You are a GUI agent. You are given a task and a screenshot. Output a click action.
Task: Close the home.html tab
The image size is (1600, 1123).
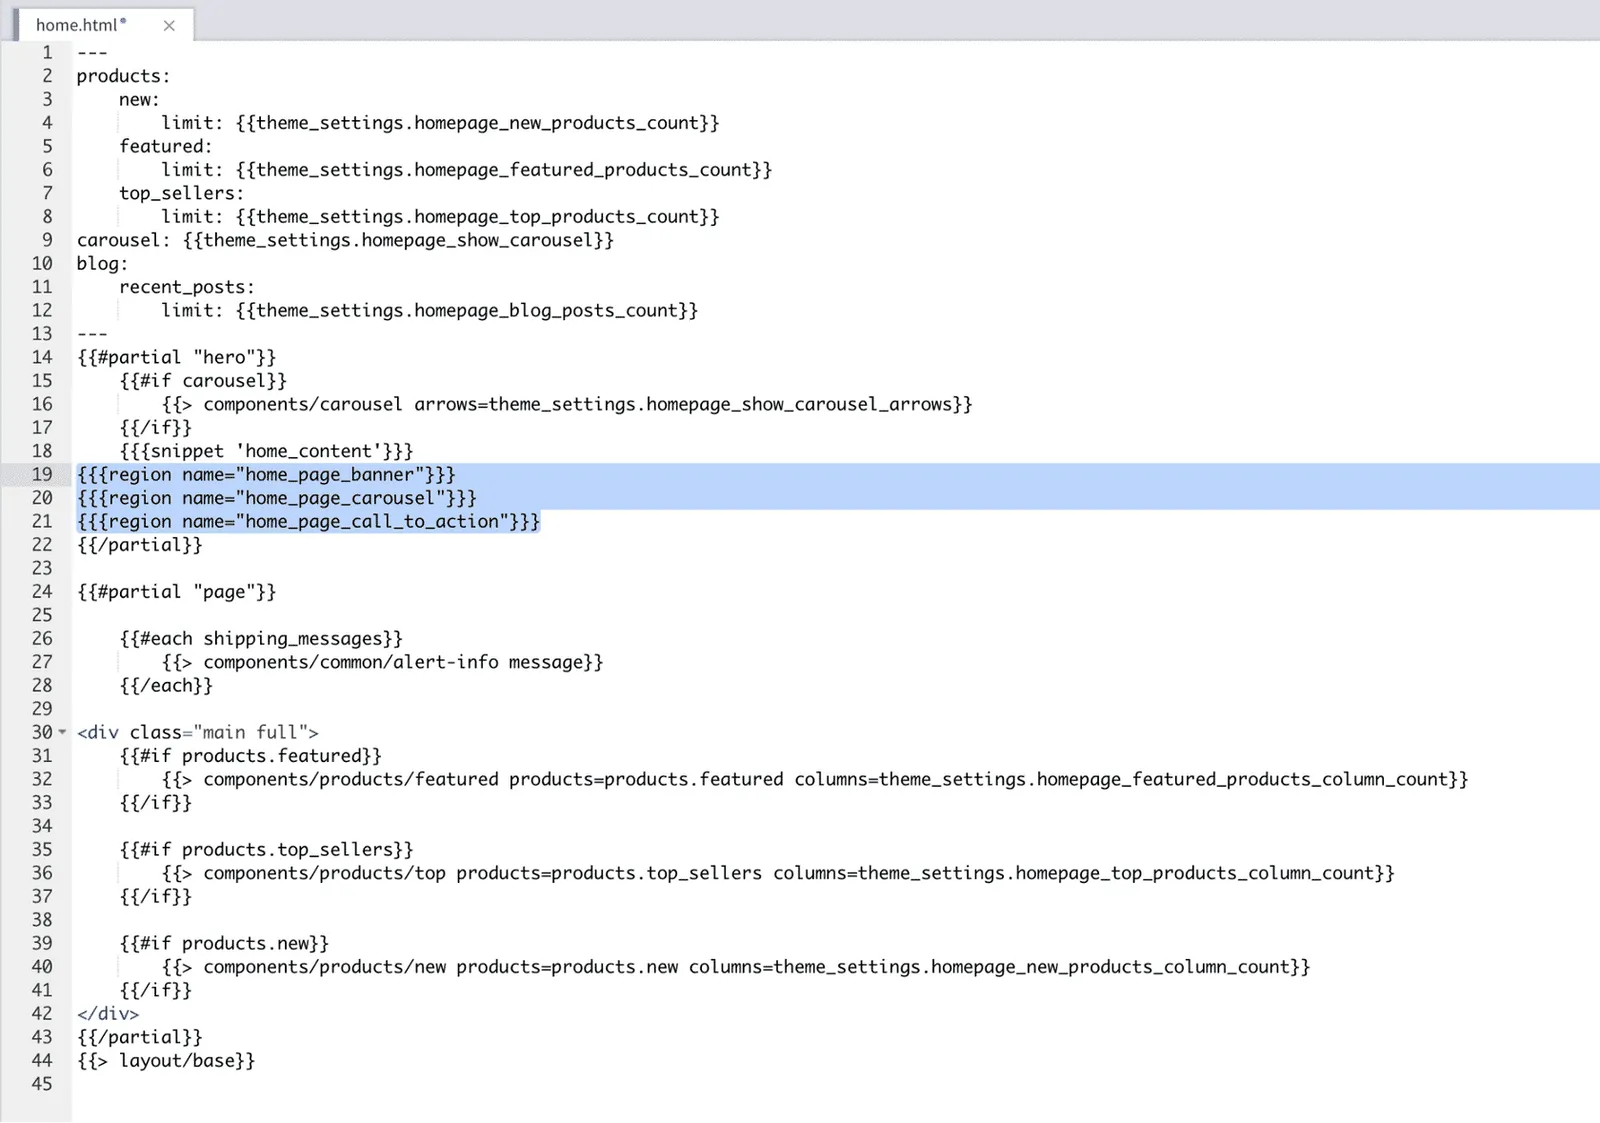(169, 26)
